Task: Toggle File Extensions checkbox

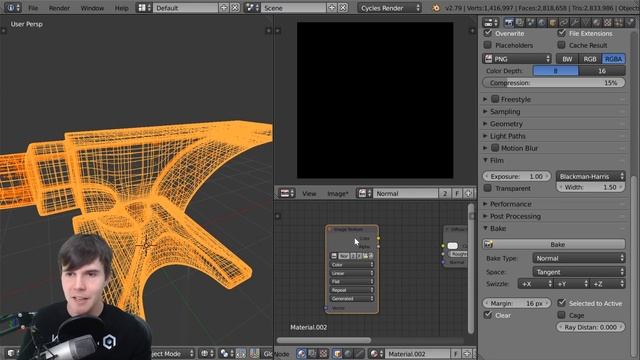Action: coord(562,33)
